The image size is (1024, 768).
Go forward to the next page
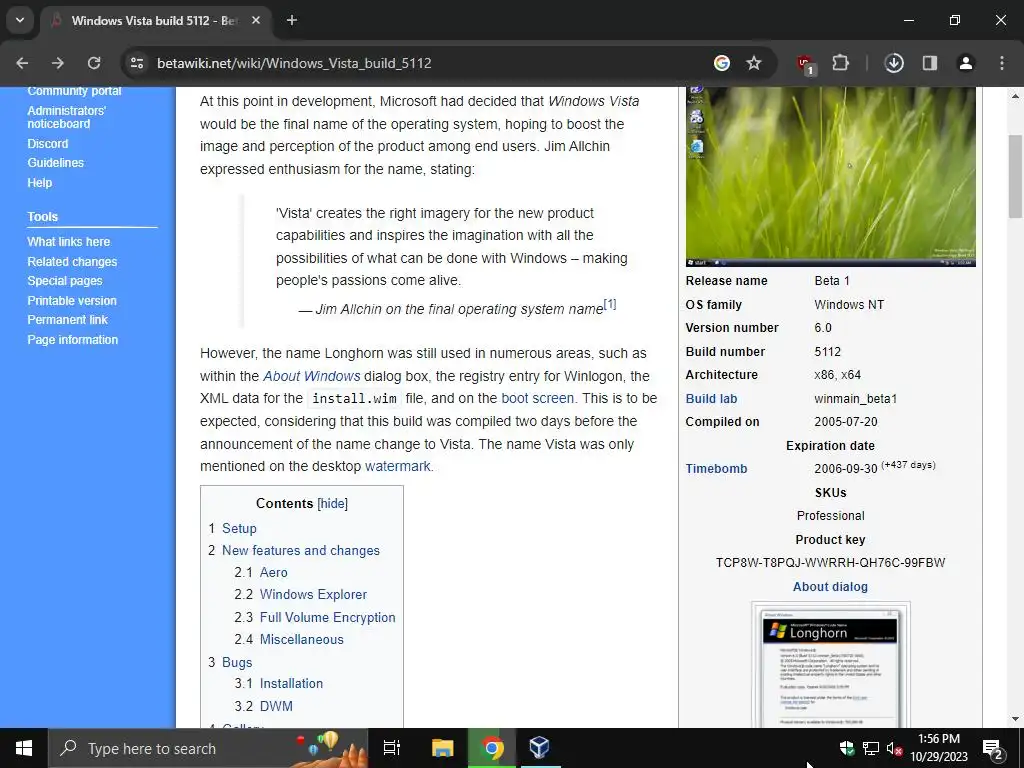(58, 63)
